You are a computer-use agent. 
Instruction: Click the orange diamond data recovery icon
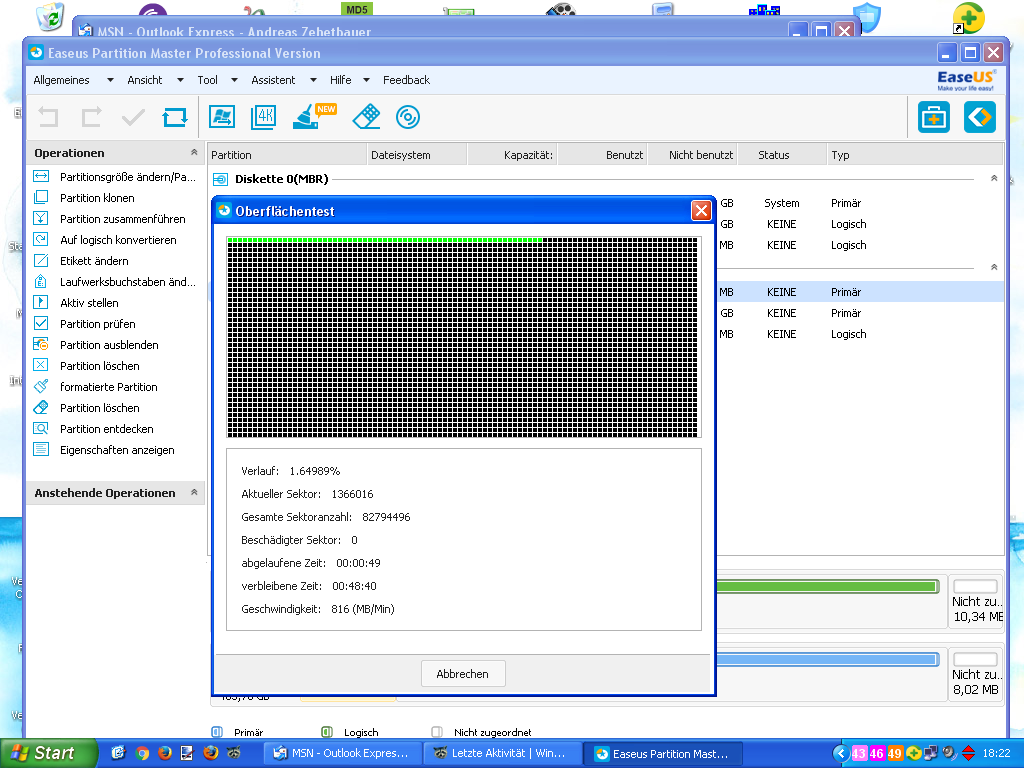point(980,118)
